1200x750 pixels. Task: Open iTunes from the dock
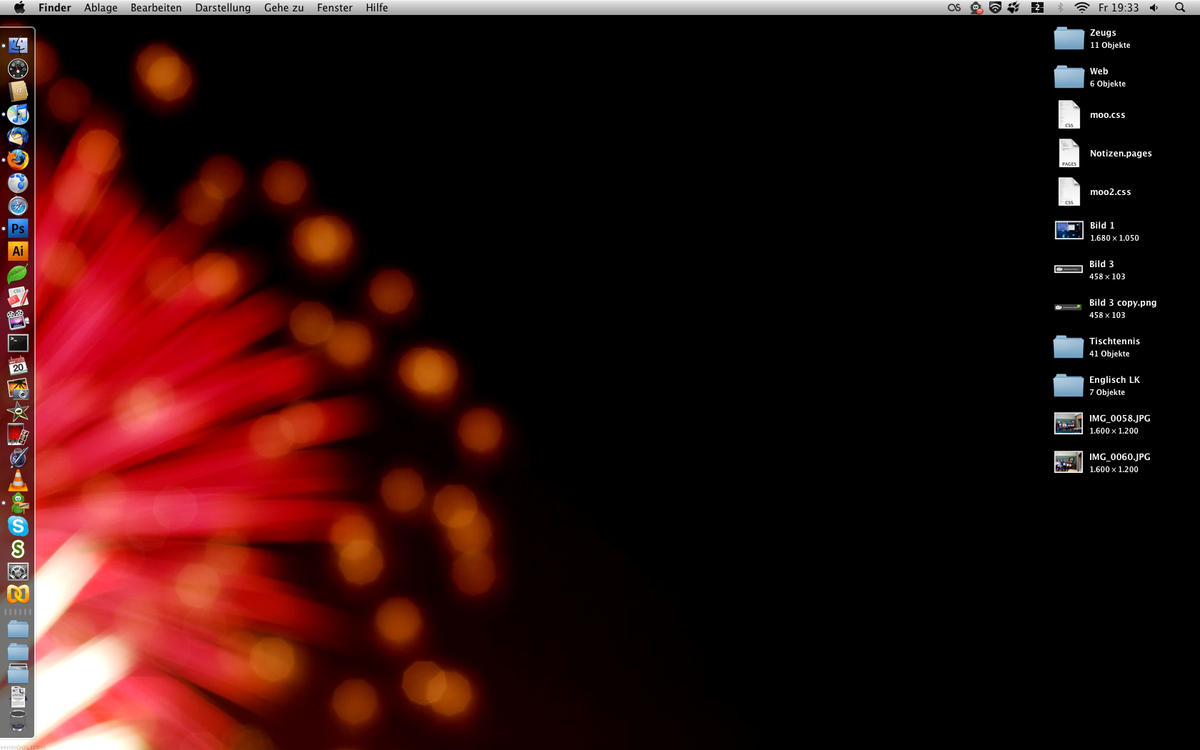click(18, 115)
